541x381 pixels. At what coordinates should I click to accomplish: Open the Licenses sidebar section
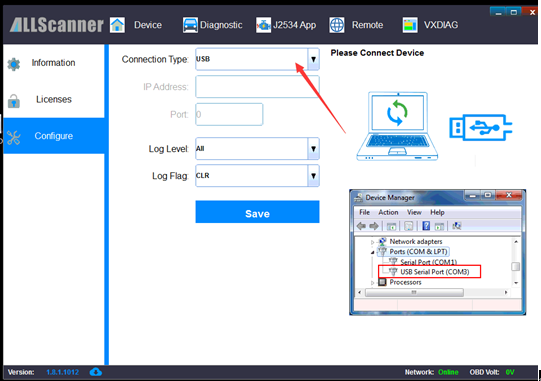tap(54, 99)
